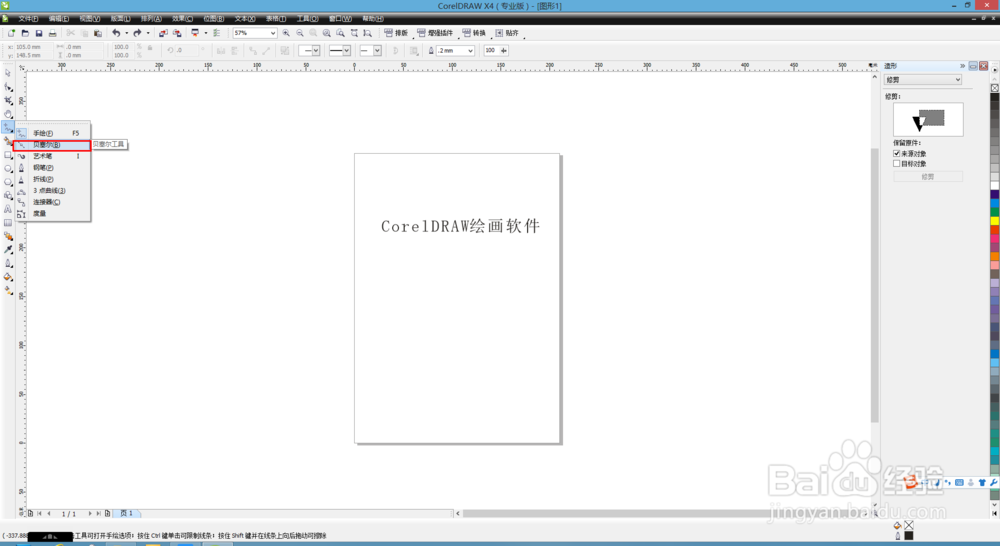Select the Interactive blend tool
The image size is (1000, 546).
(x=8, y=236)
